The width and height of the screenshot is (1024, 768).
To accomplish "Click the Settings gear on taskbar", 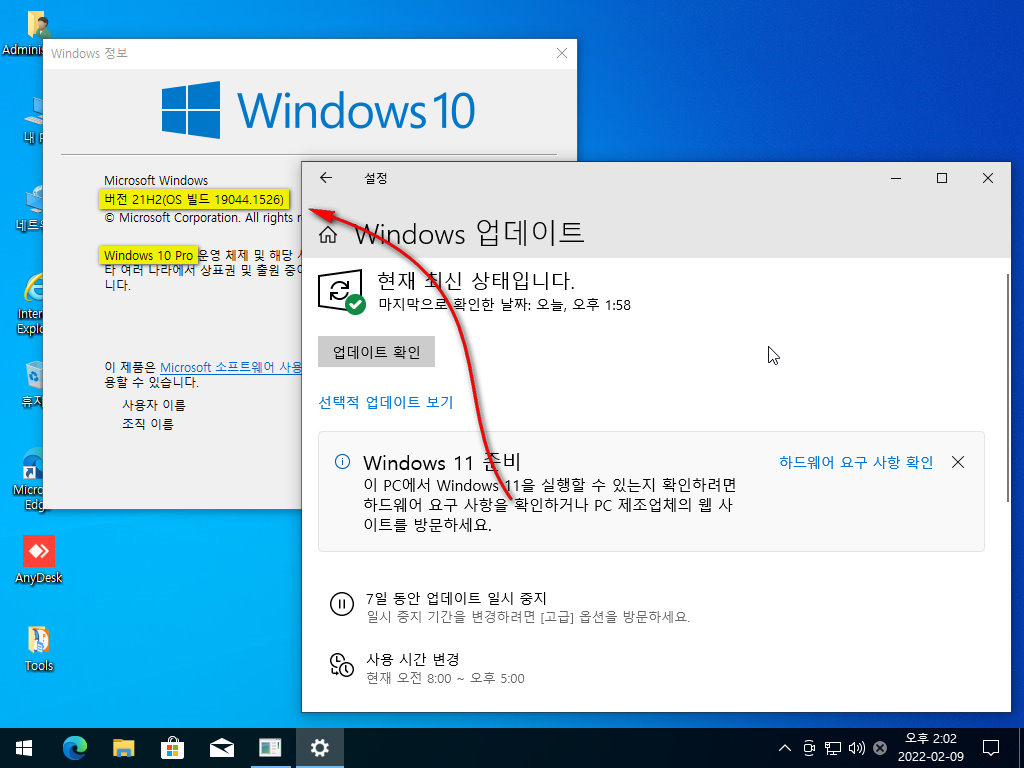I will point(319,748).
